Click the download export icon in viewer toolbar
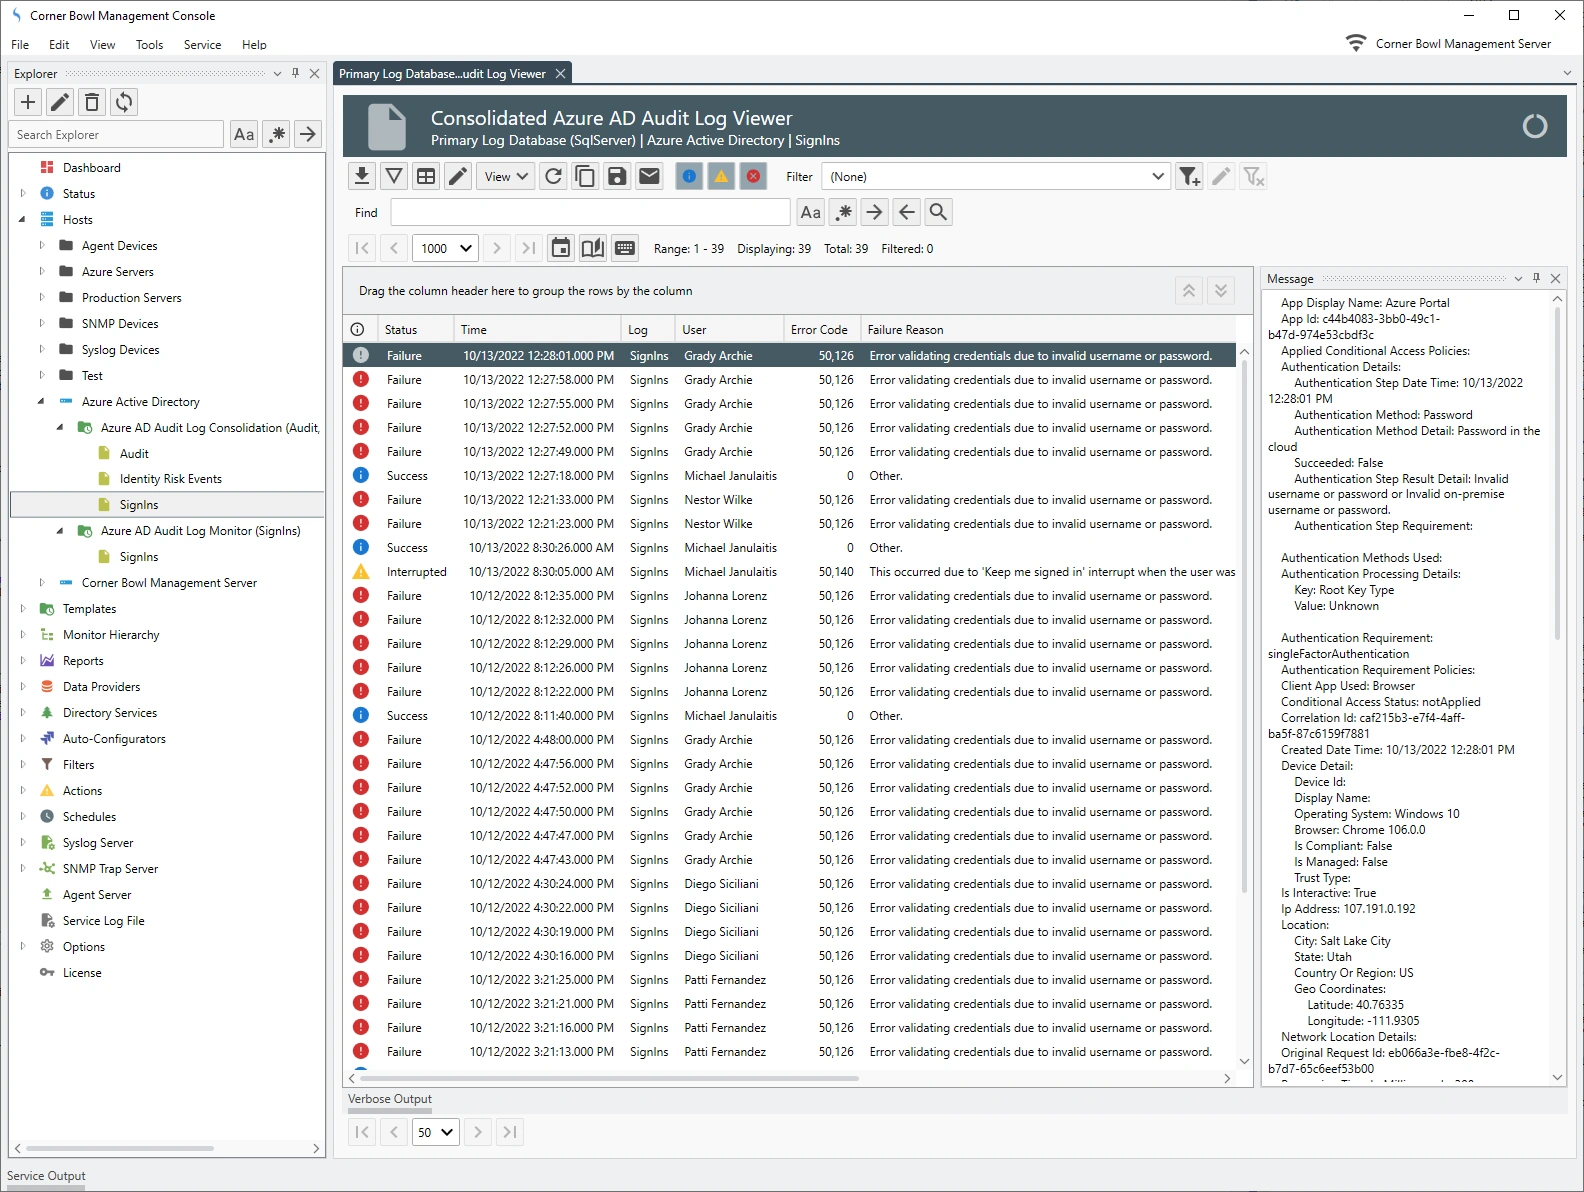The height and width of the screenshot is (1192, 1584). 362,177
